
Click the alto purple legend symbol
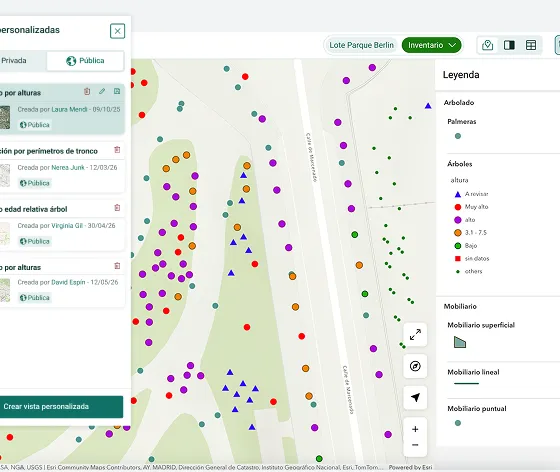[x=458, y=220]
